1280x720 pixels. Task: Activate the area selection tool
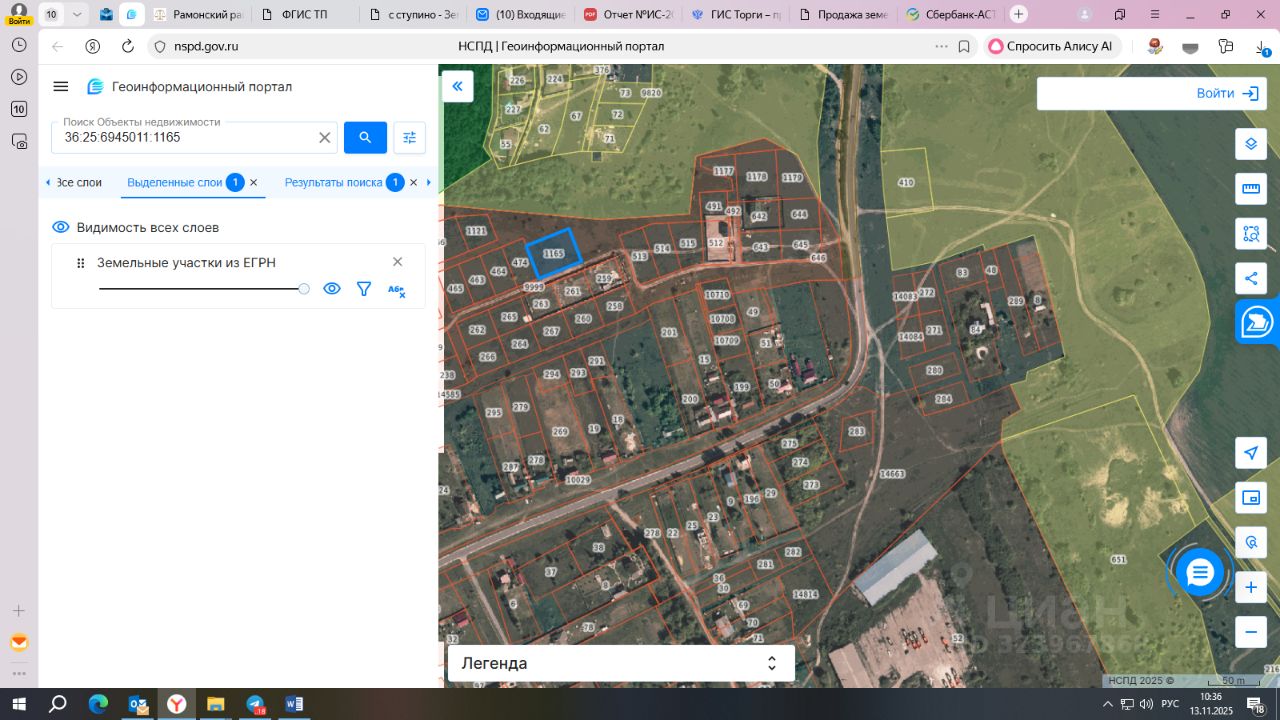tap(1251, 234)
